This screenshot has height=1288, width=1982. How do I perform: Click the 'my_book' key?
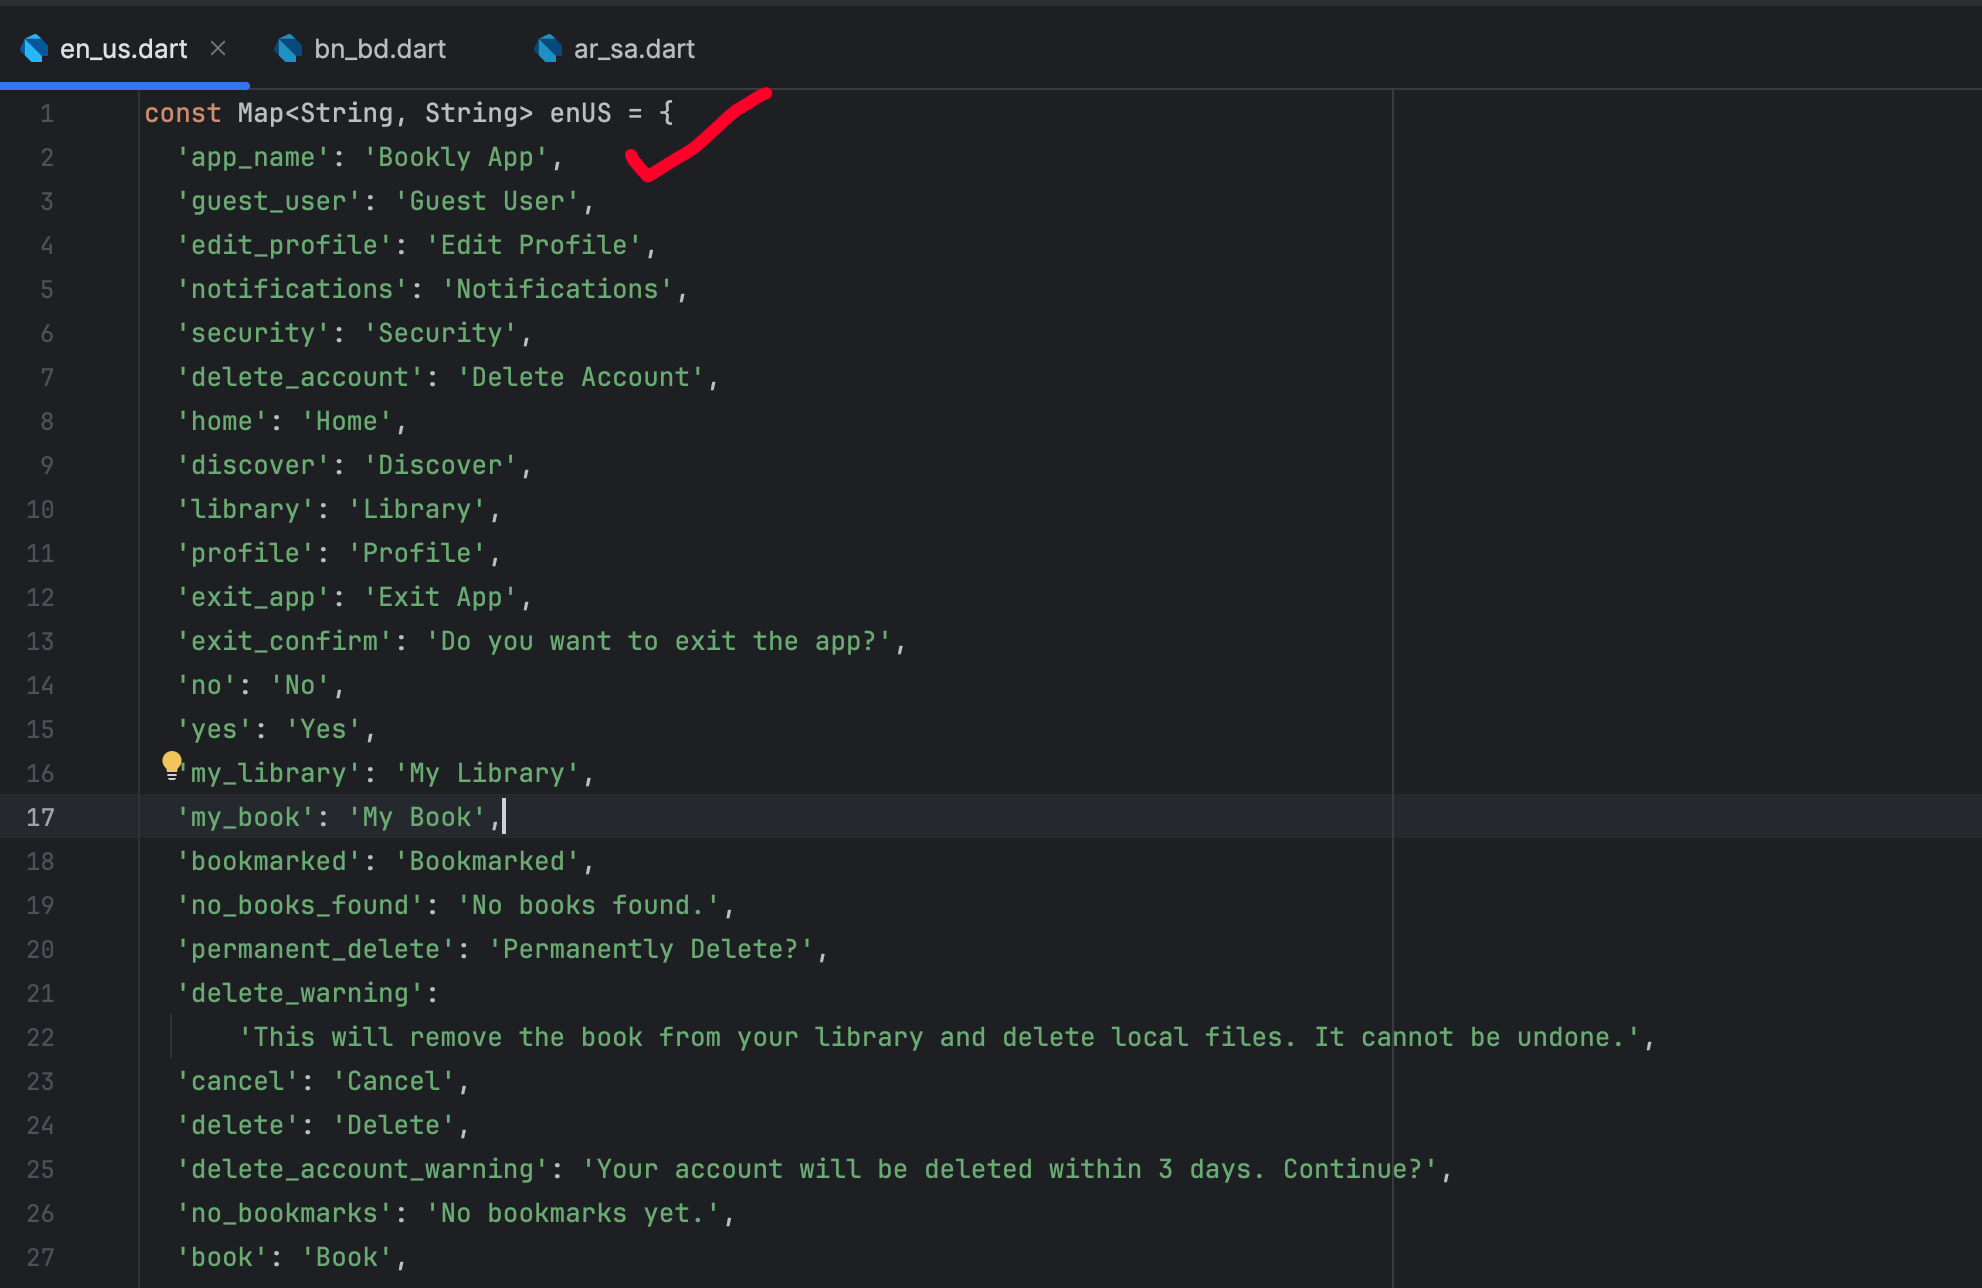[x=245, y=817]
